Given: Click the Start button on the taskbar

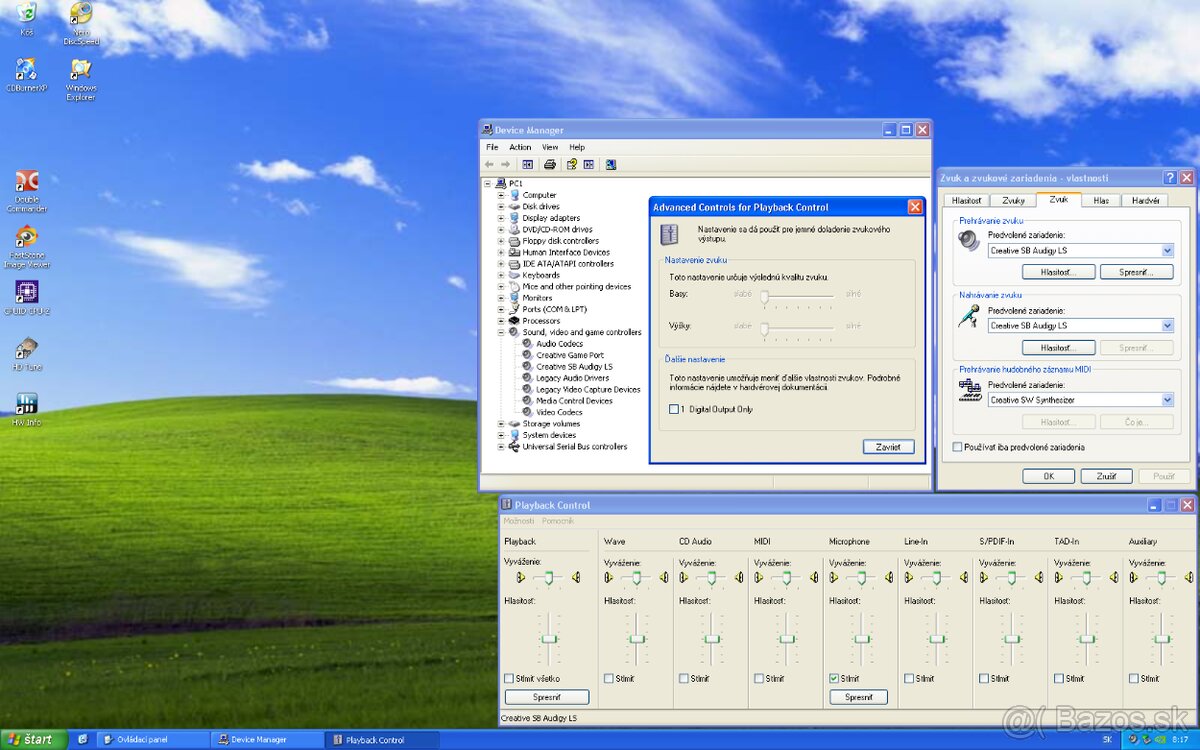Looking at the screenshot, I should [x=33, y=740].
